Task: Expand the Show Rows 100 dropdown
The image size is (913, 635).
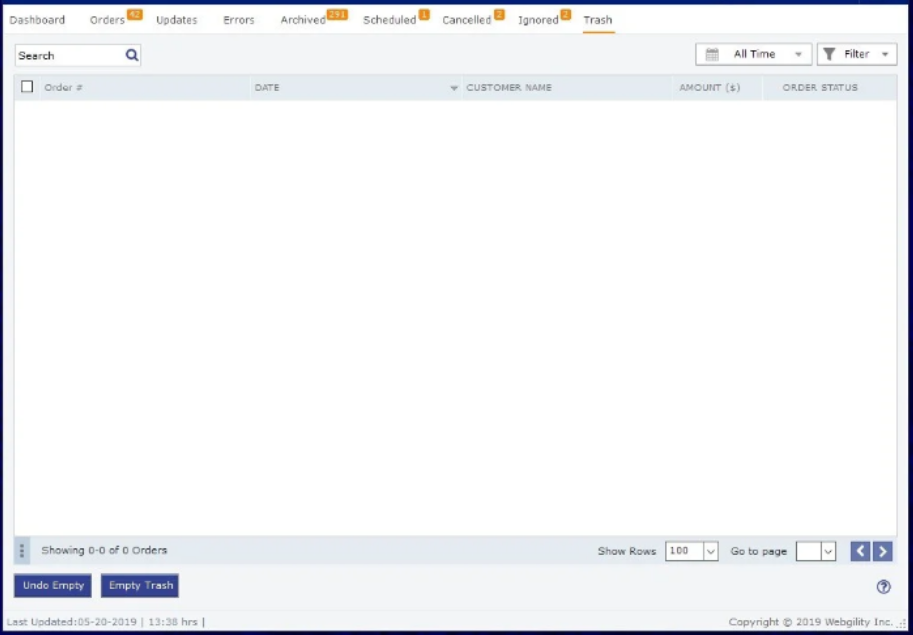Action: 710,551
